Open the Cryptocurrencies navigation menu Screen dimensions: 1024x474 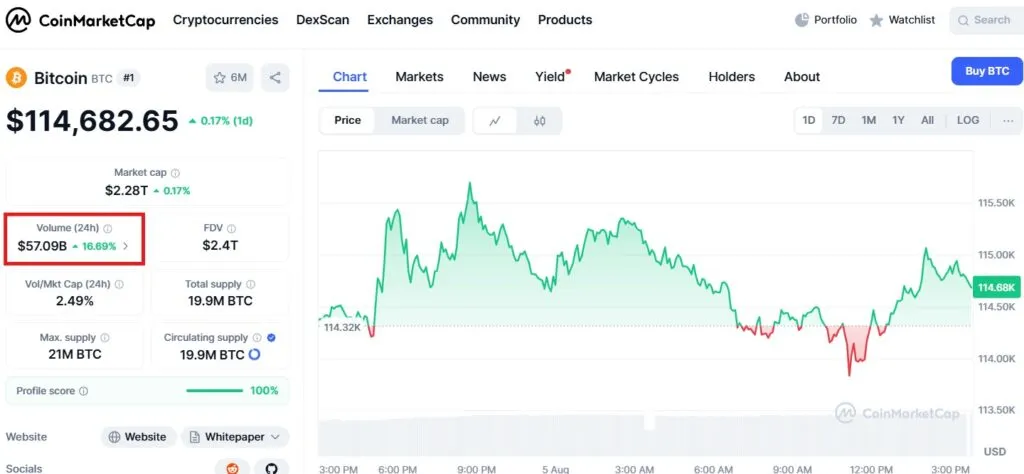coord(225,20)
